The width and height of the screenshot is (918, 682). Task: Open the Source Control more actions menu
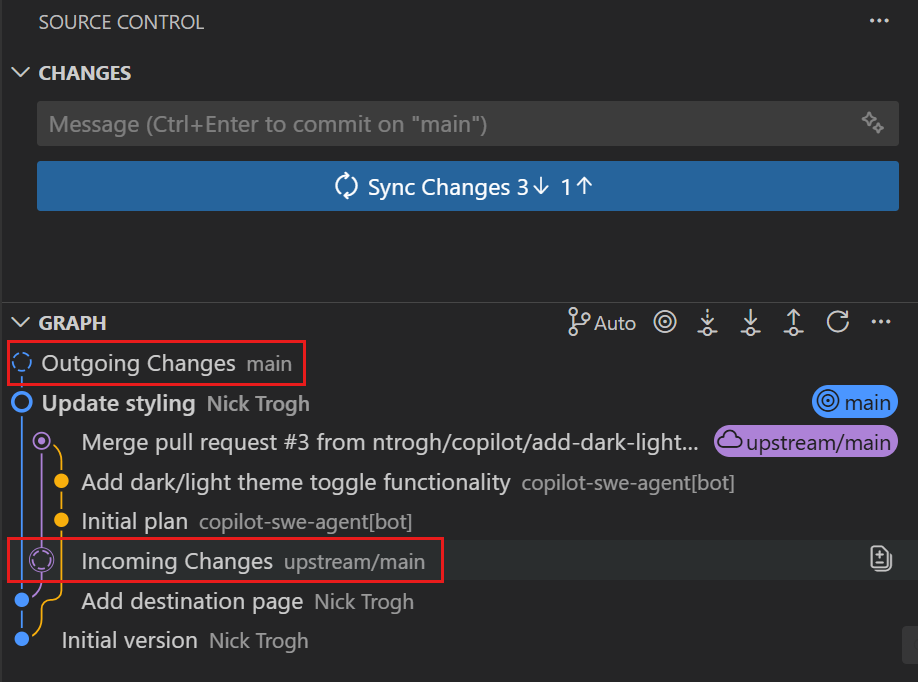879,20
